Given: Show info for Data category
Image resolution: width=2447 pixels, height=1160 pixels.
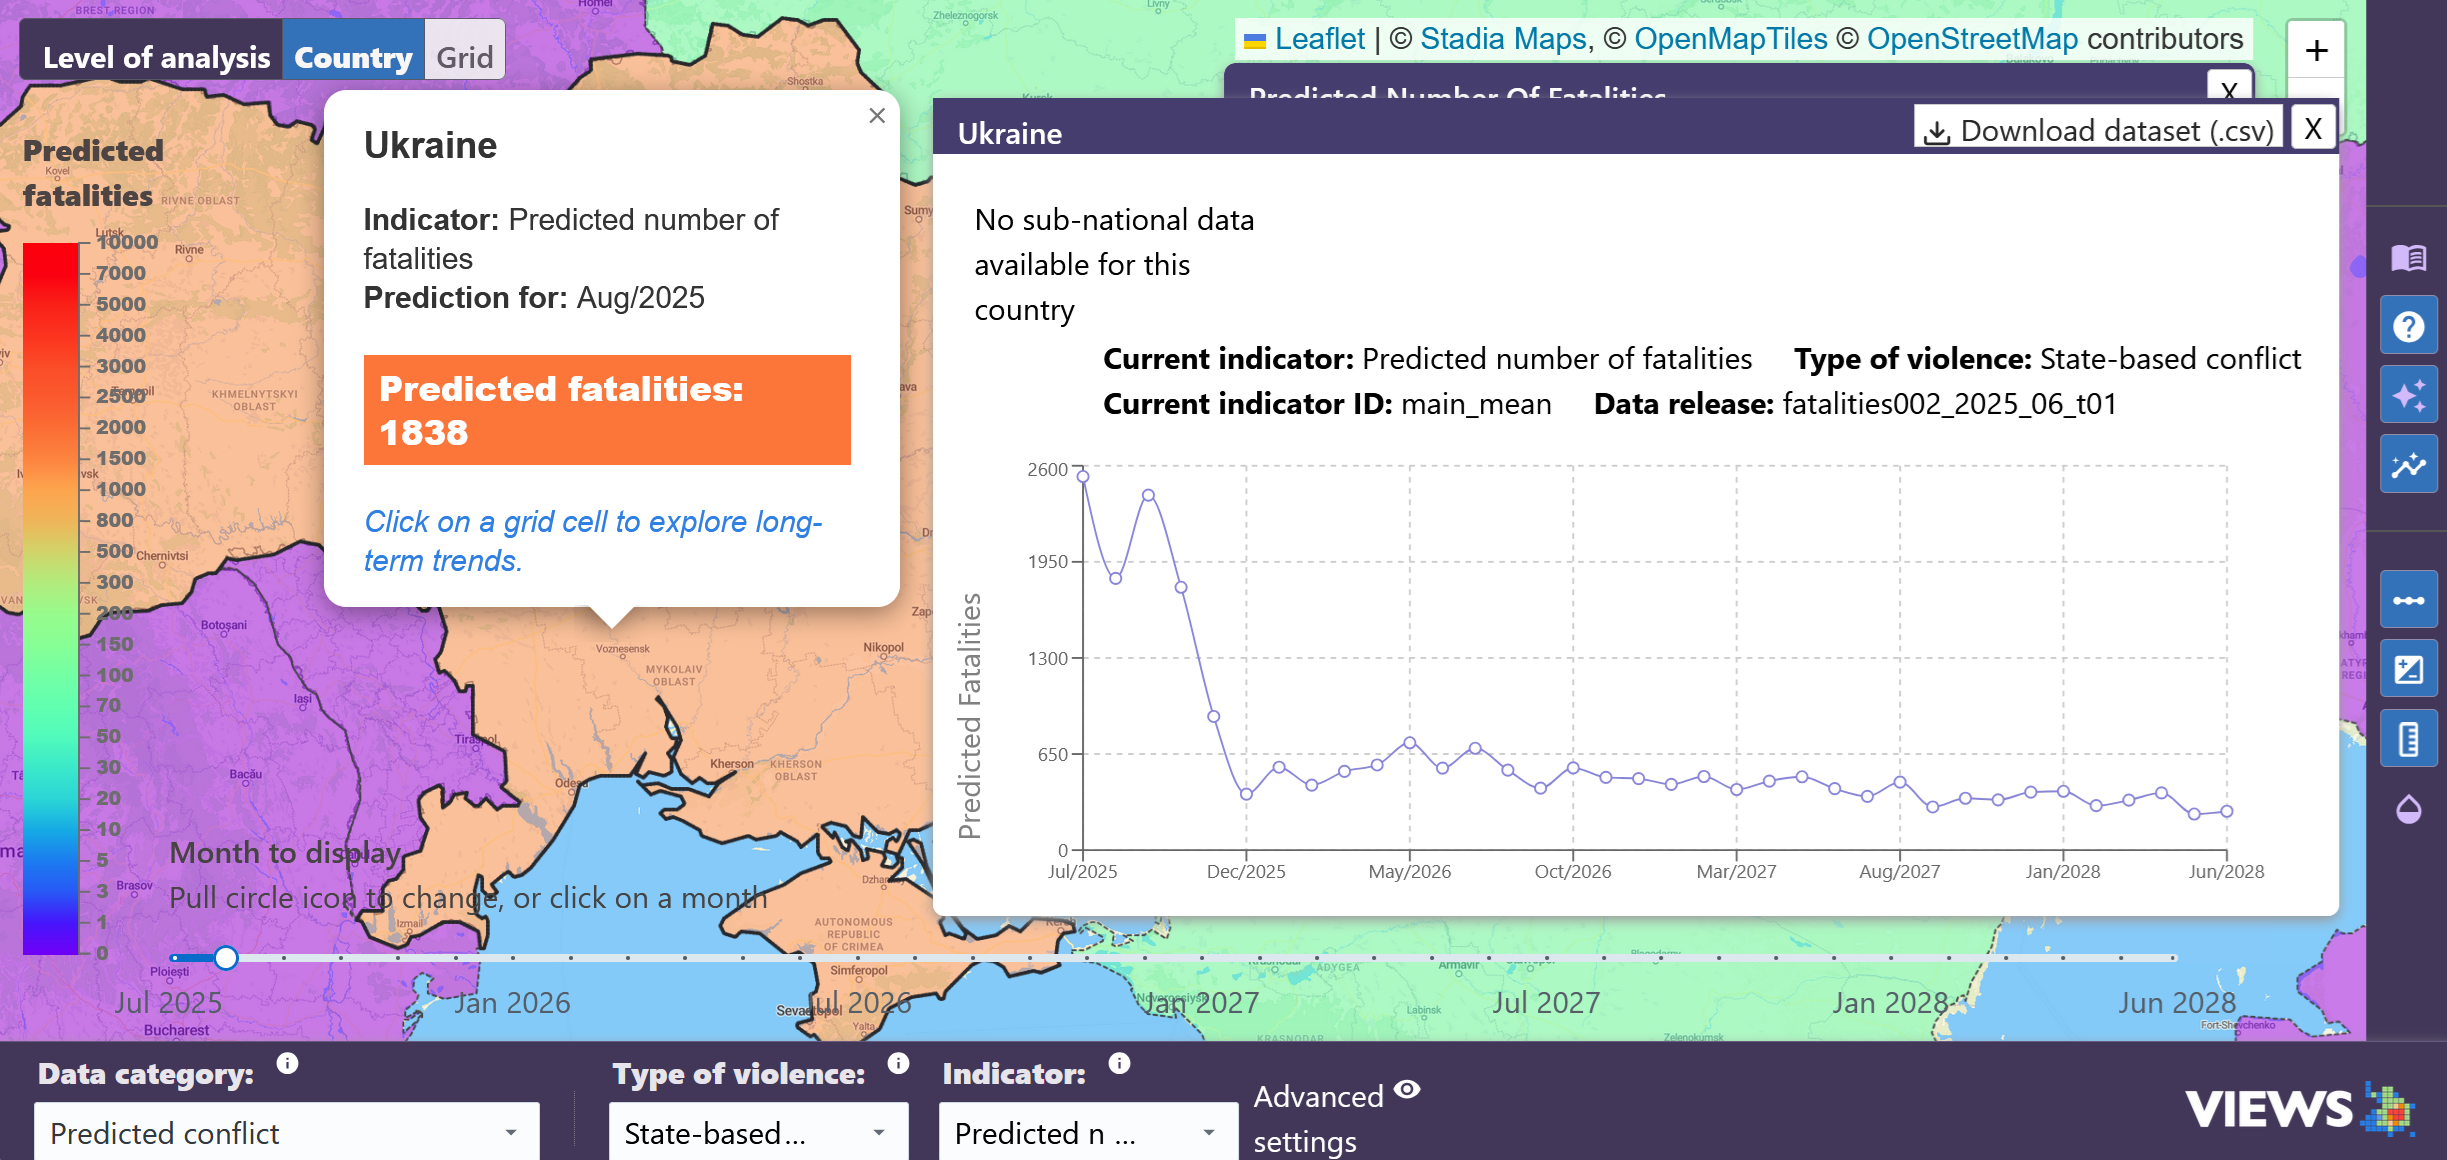Looking at the screenshot, I should [x=287, y=1063].
